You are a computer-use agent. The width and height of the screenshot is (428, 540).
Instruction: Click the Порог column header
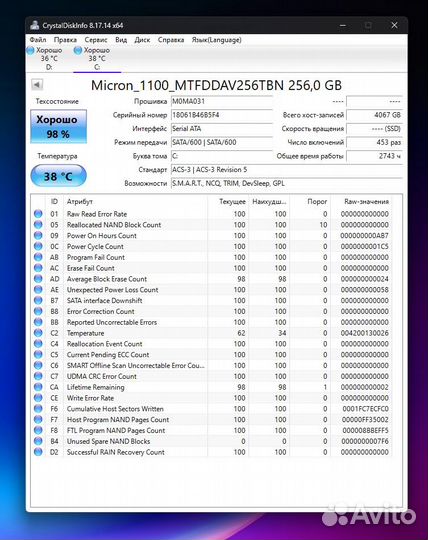click(311, 201)
